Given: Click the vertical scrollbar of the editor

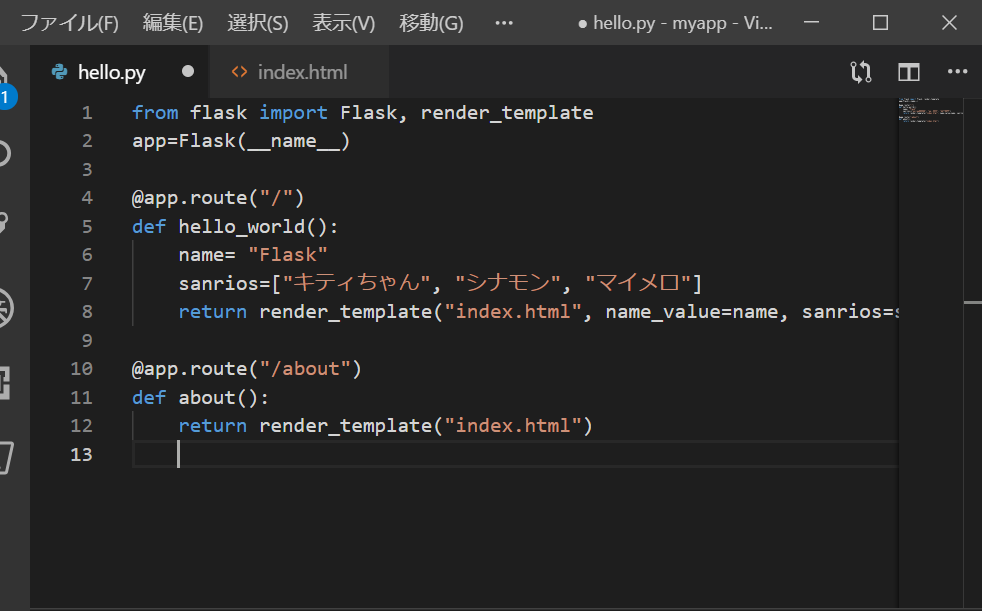Looking at the screenshot, I should tap(973, 353).
